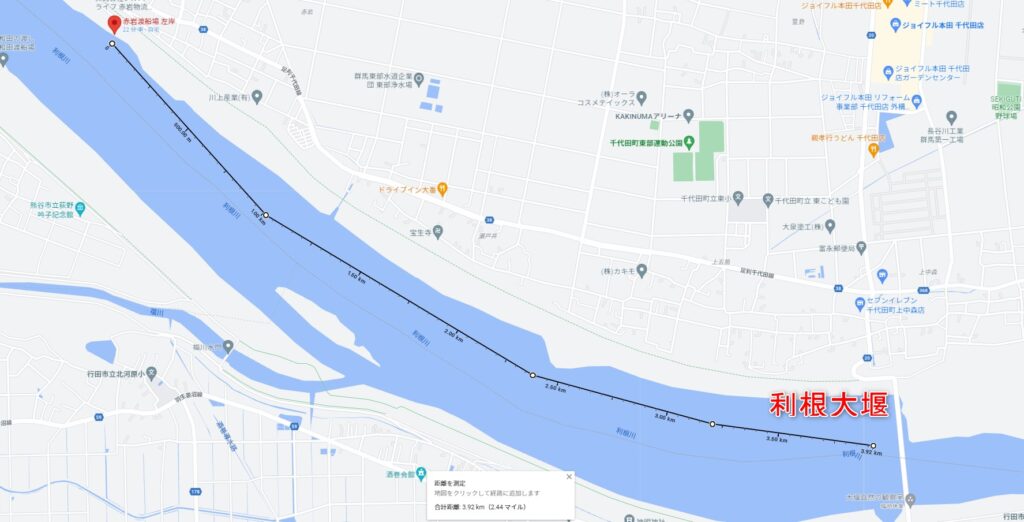Click the measurement endpoint labeled 3.92 km
This screenshot has width=1024, height=522.
pyautogui.click(x=873, y=446)
